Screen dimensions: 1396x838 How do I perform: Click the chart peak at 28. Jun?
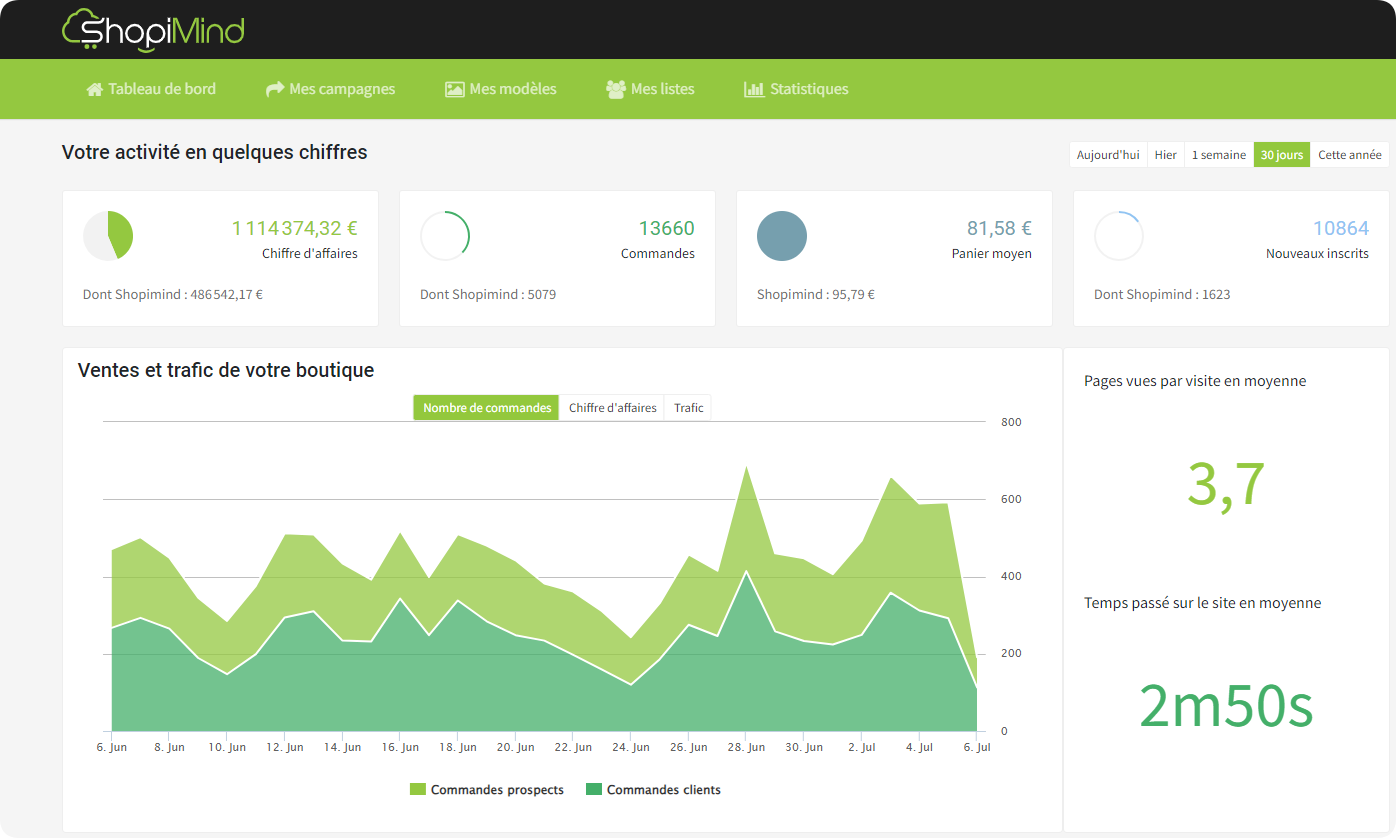746,466
